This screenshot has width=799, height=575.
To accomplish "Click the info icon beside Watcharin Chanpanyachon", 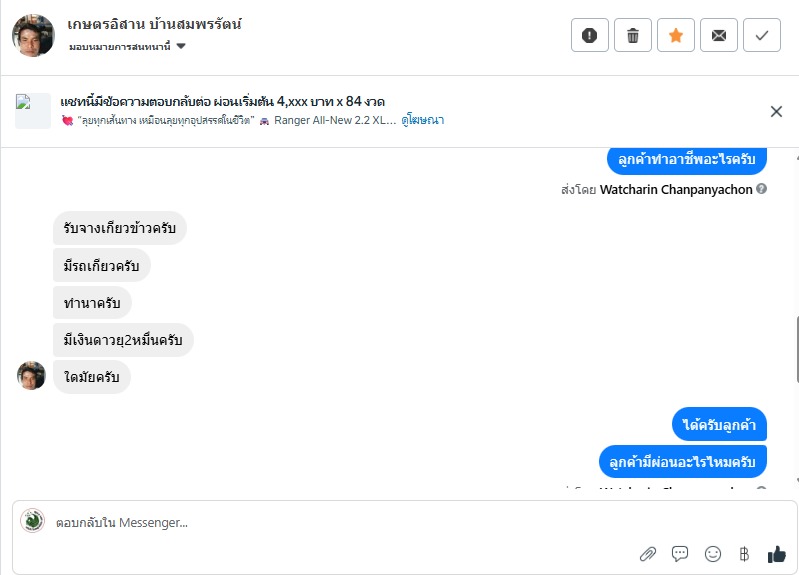I will [762, 189].
